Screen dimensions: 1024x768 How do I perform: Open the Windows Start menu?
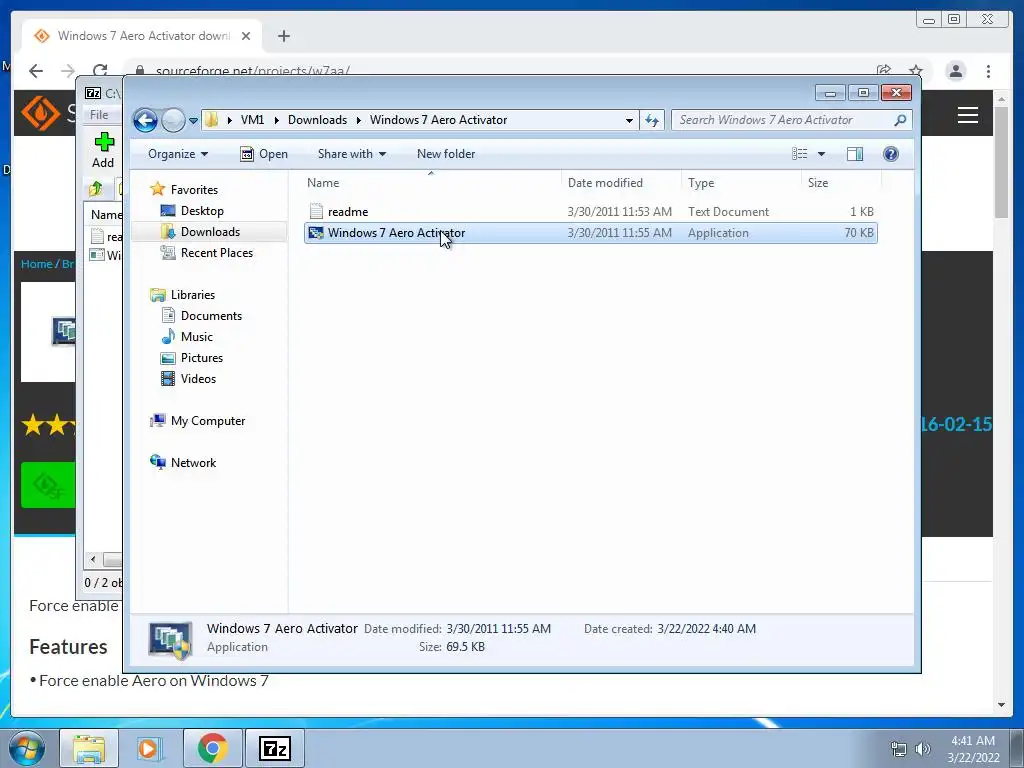pos(26,748)
